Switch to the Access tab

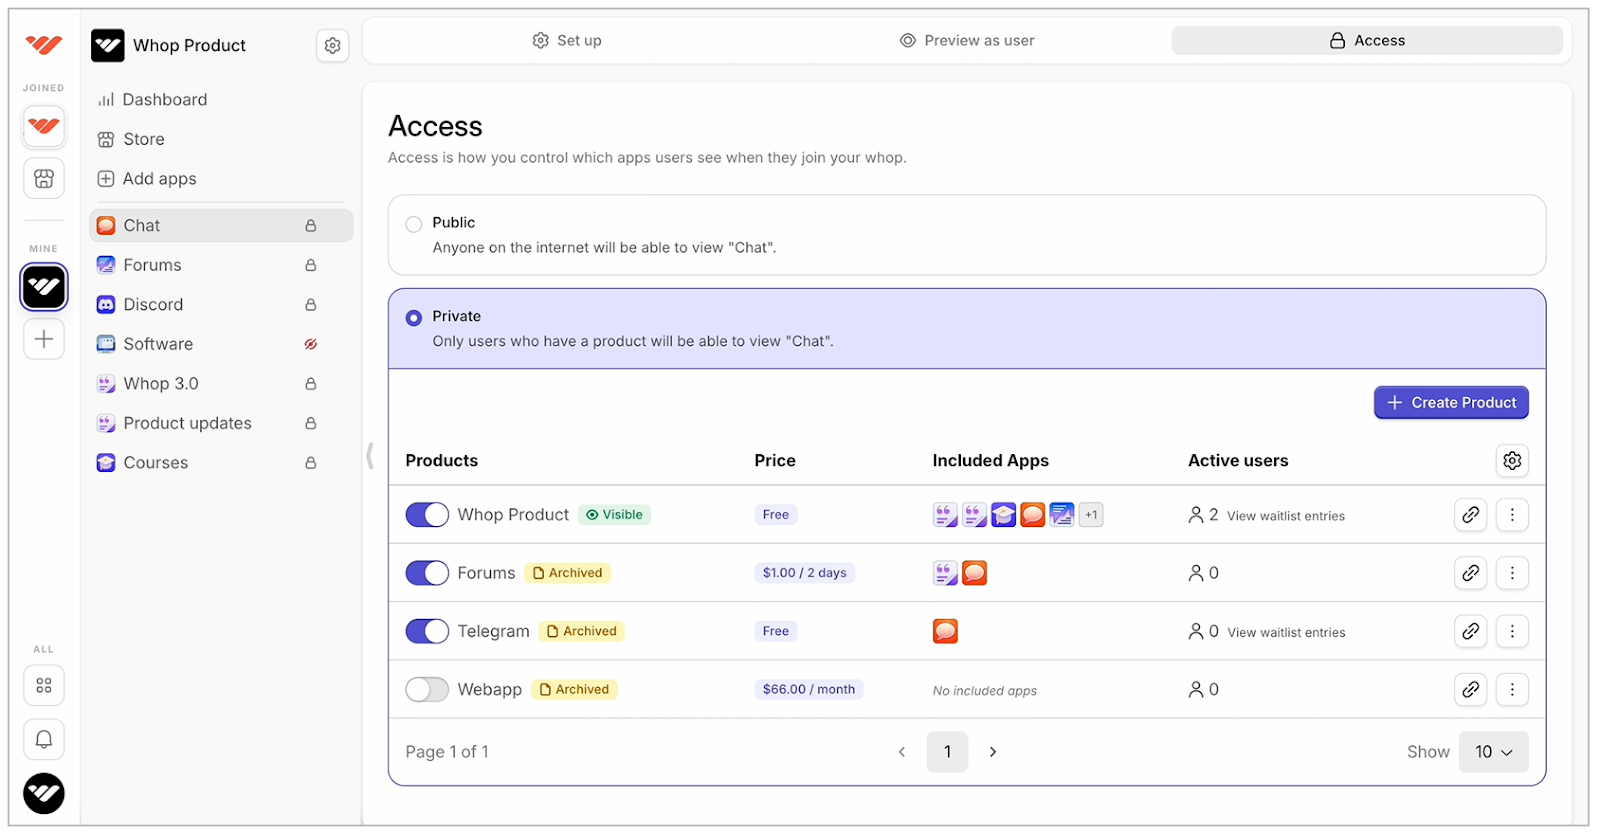[x=1367, y=41]
